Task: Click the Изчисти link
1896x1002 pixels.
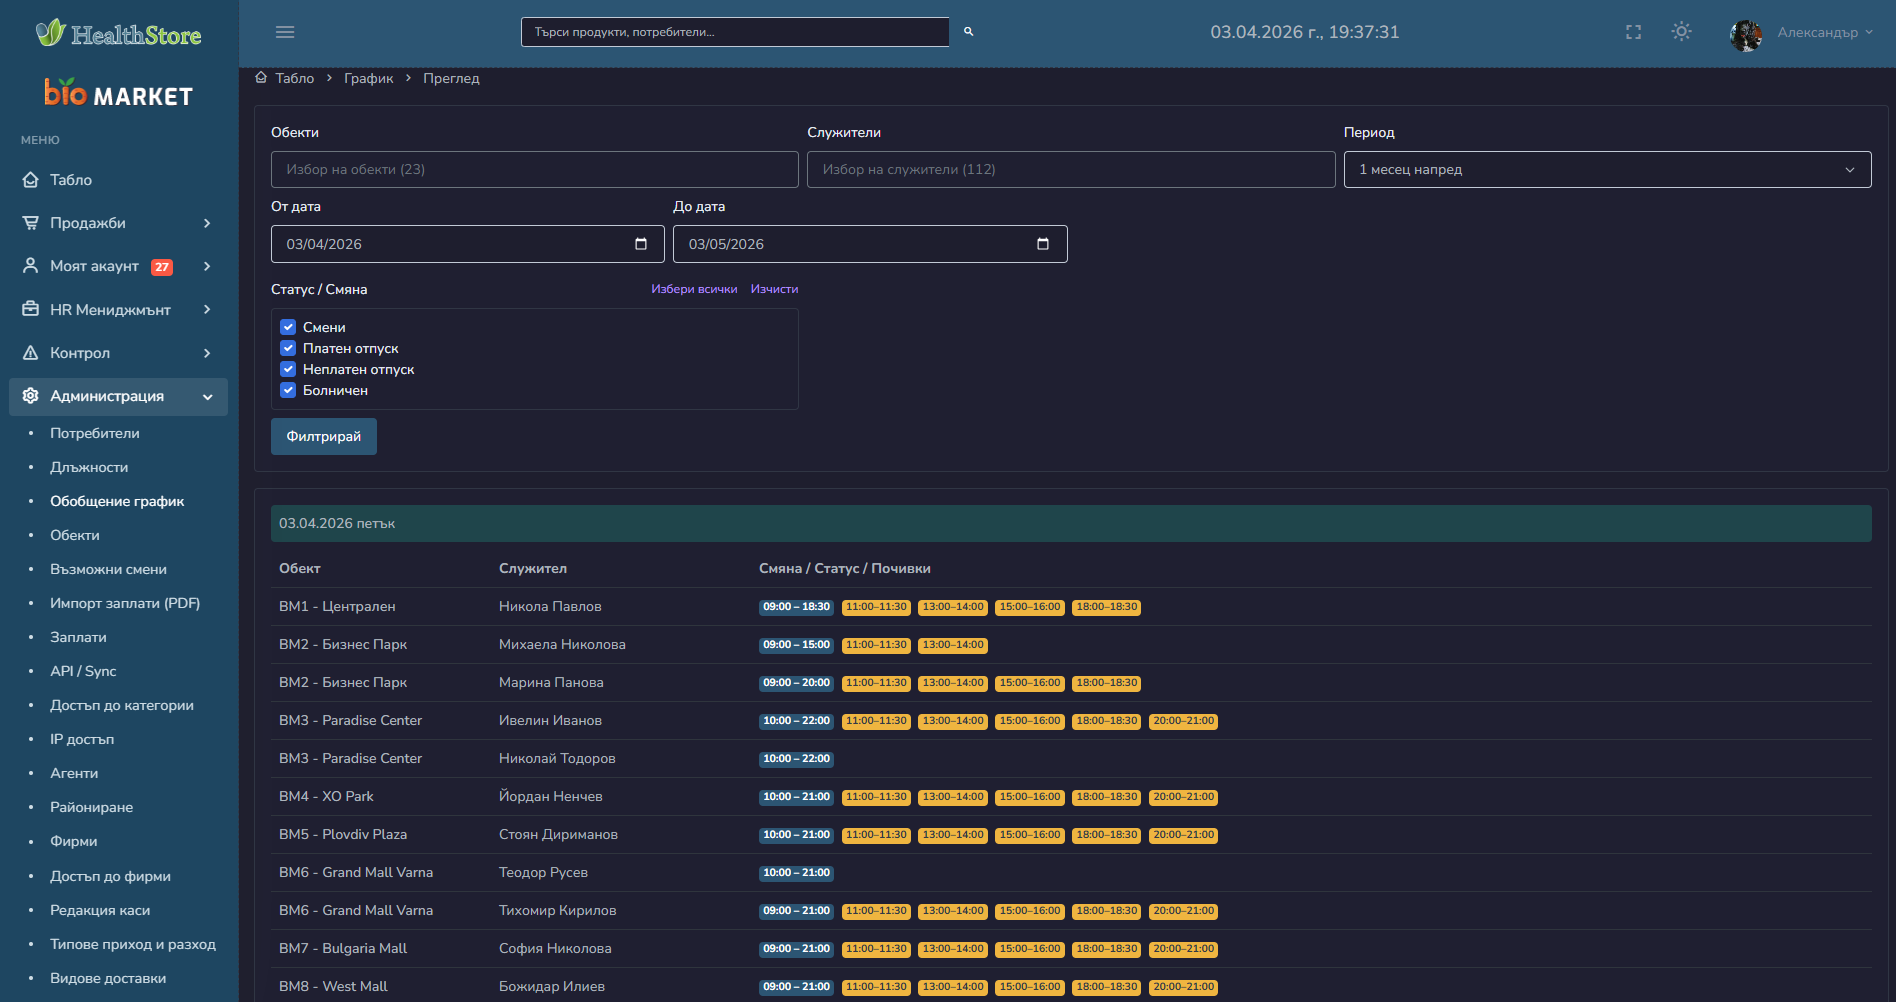Action: (774, 289)
